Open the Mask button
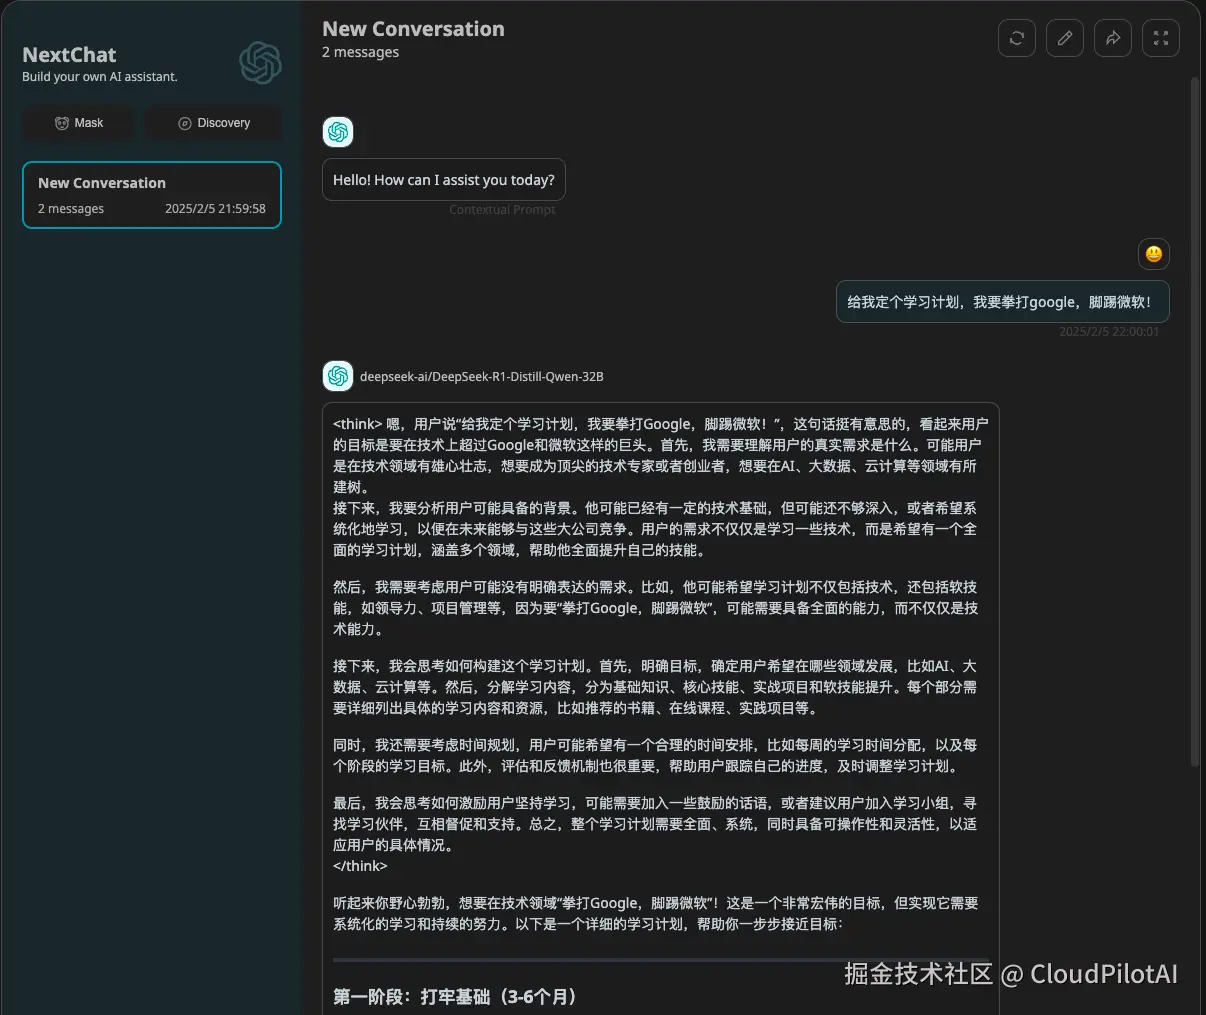This screenshot has height=1015, width=1206. click(x=79, y=123)
